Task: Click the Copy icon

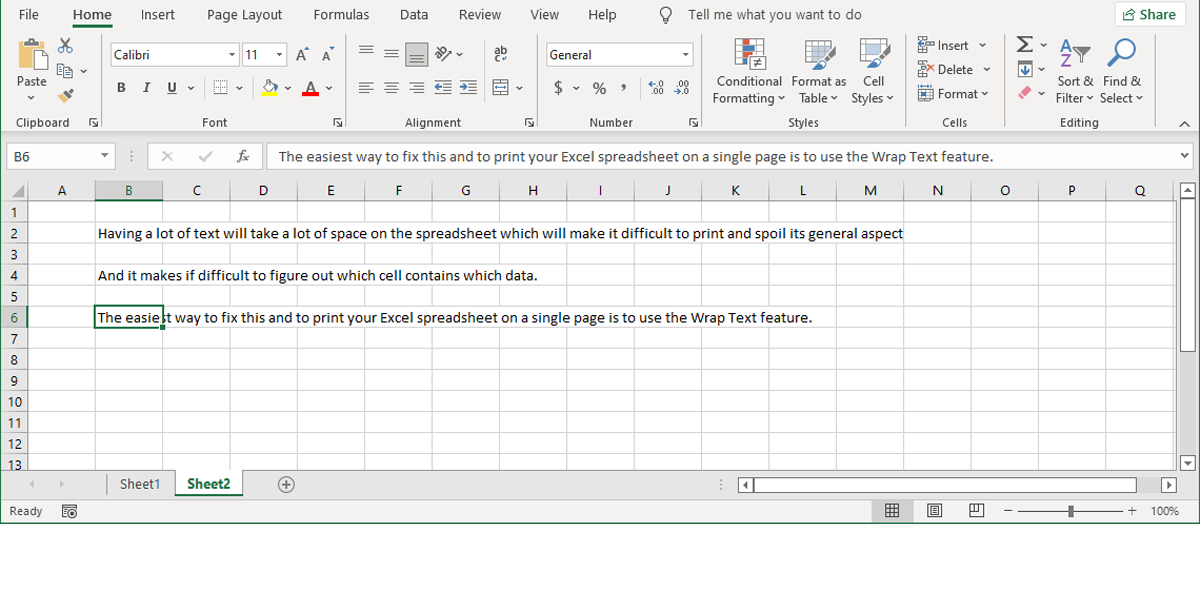Action: (65, 71)
